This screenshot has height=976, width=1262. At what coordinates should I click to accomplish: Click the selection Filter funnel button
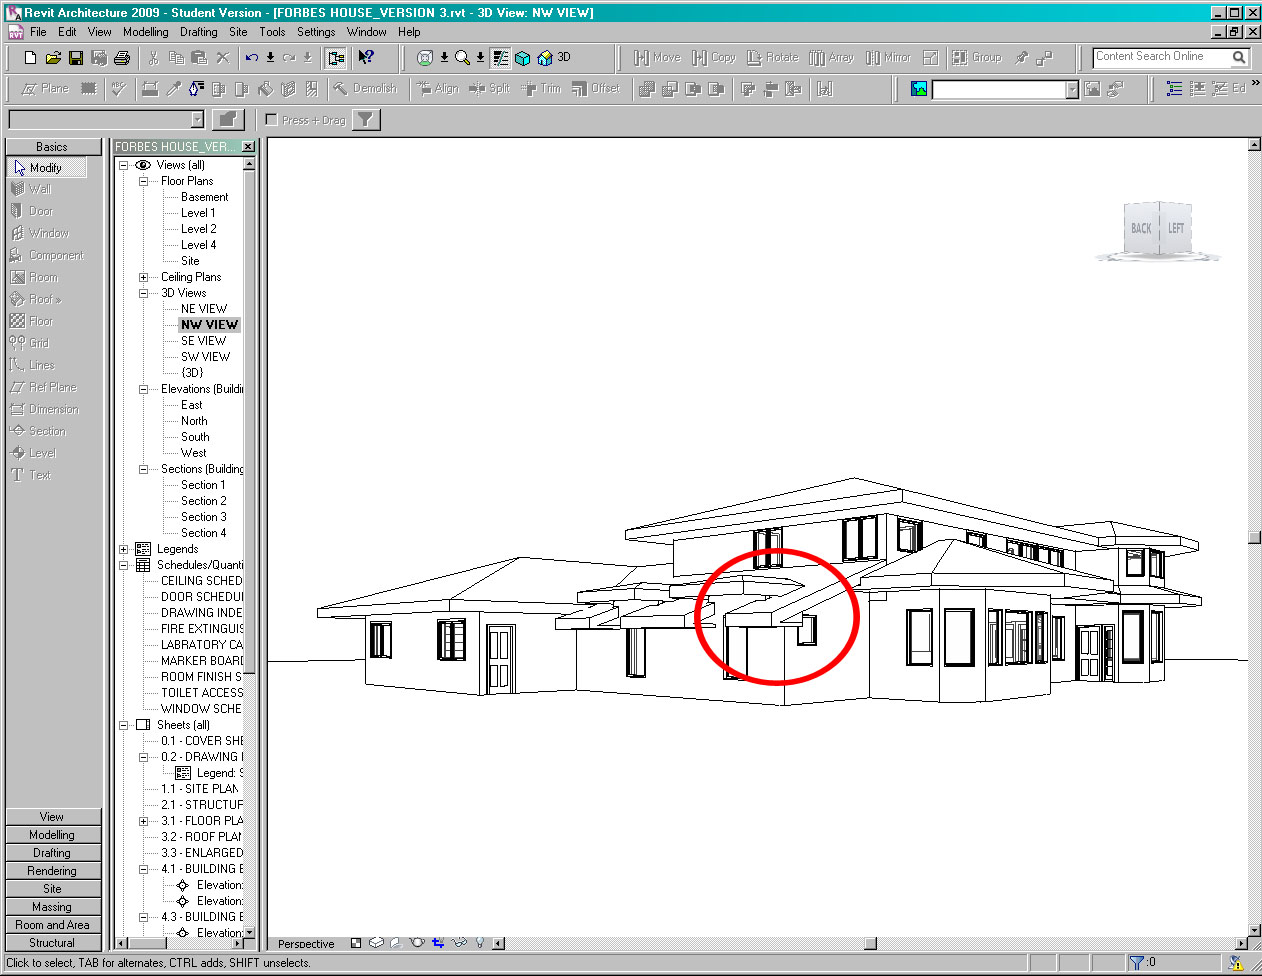(366, 120)
